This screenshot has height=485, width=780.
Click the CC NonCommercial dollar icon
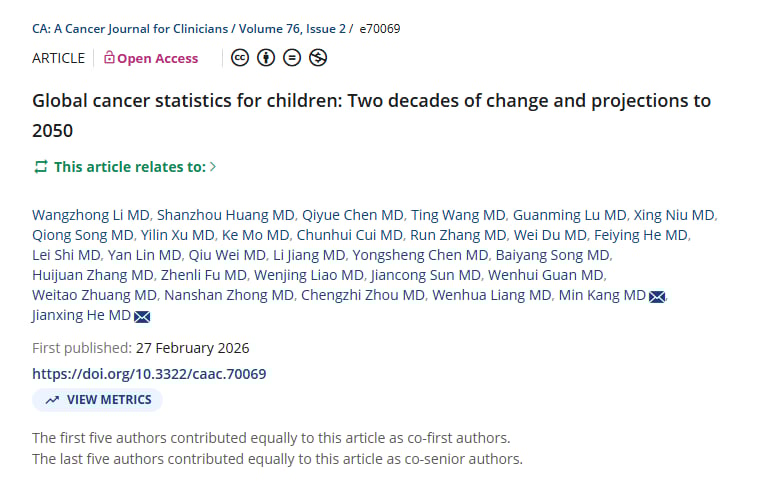318,57
